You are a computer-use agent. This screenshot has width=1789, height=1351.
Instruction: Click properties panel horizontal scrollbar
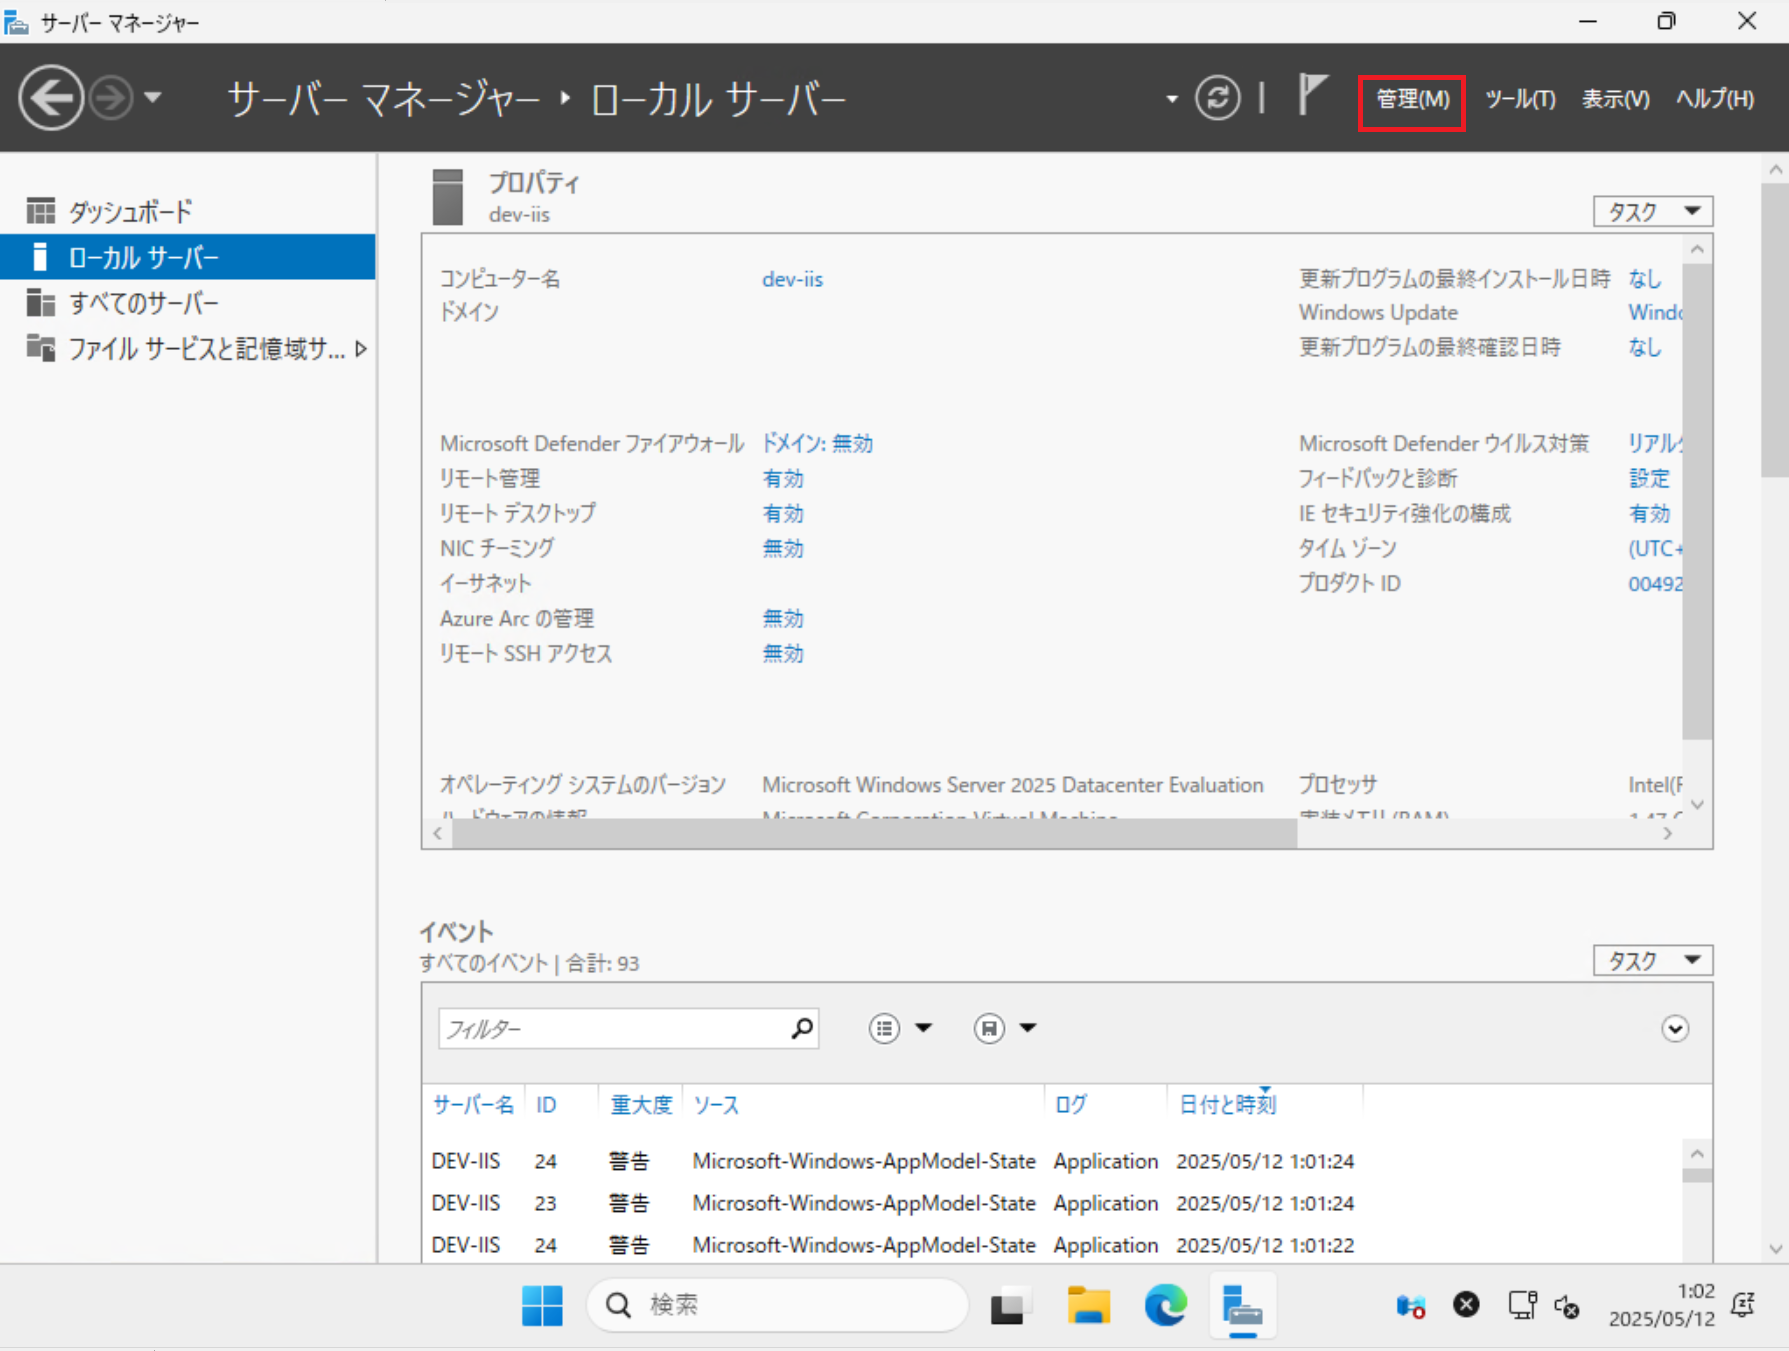point(875,833)
